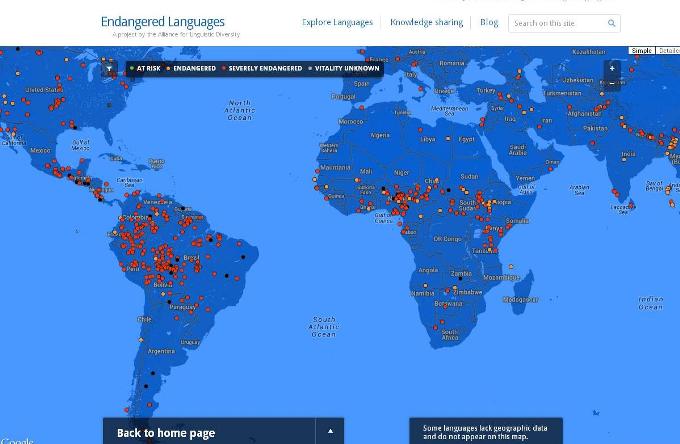Click the Saudi Arabia map label
The height and width of the screenshot is (444, 680).
[x=517, y=150]
